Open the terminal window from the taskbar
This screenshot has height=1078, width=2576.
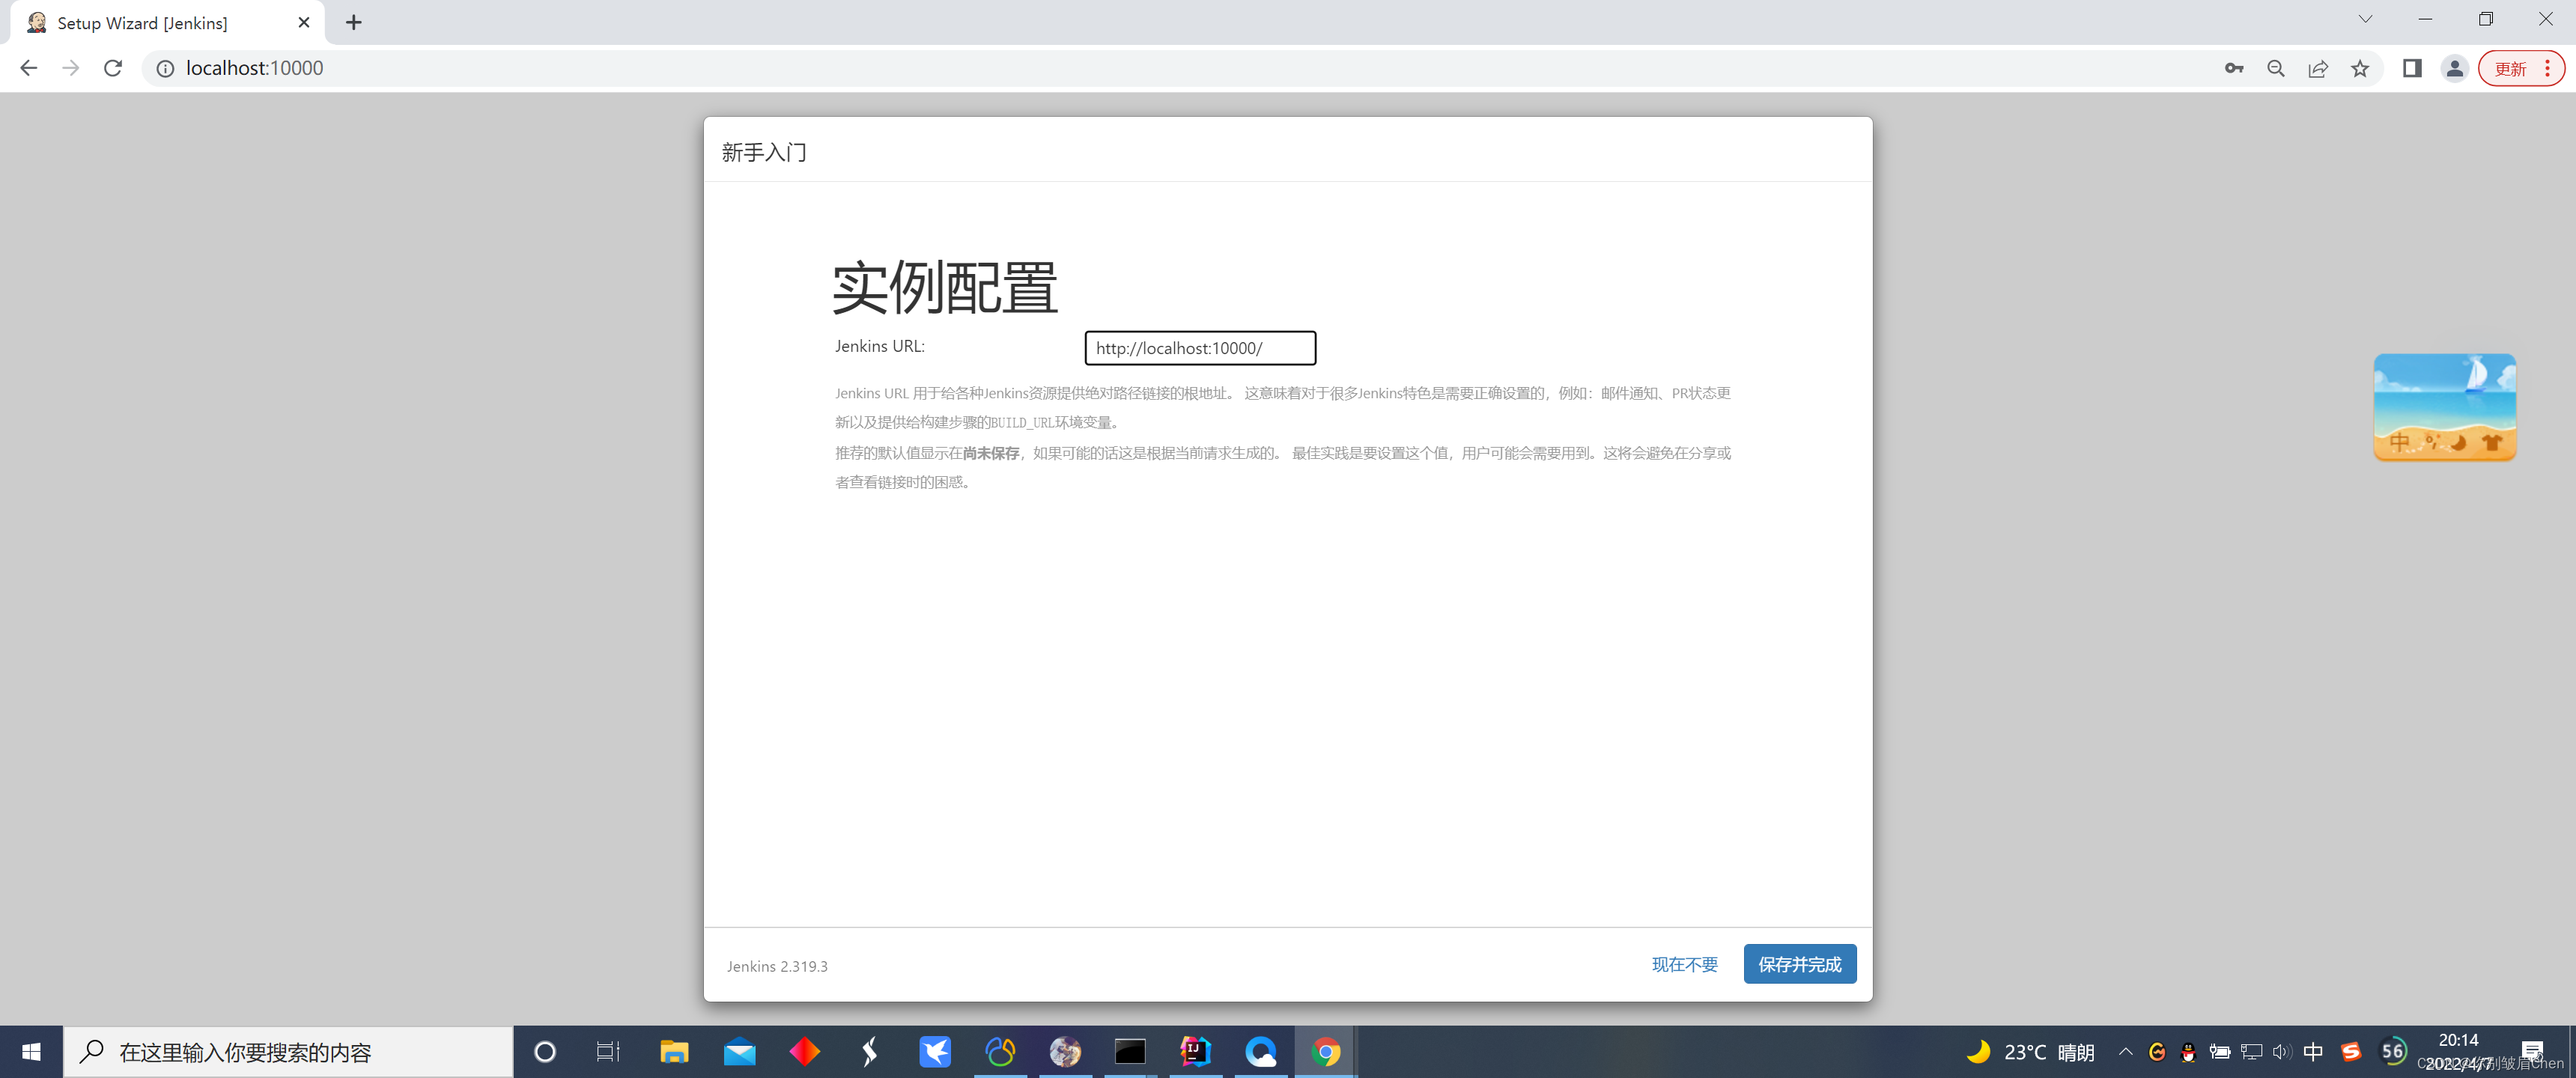pyautogui.click(x=1130, y=1052)
